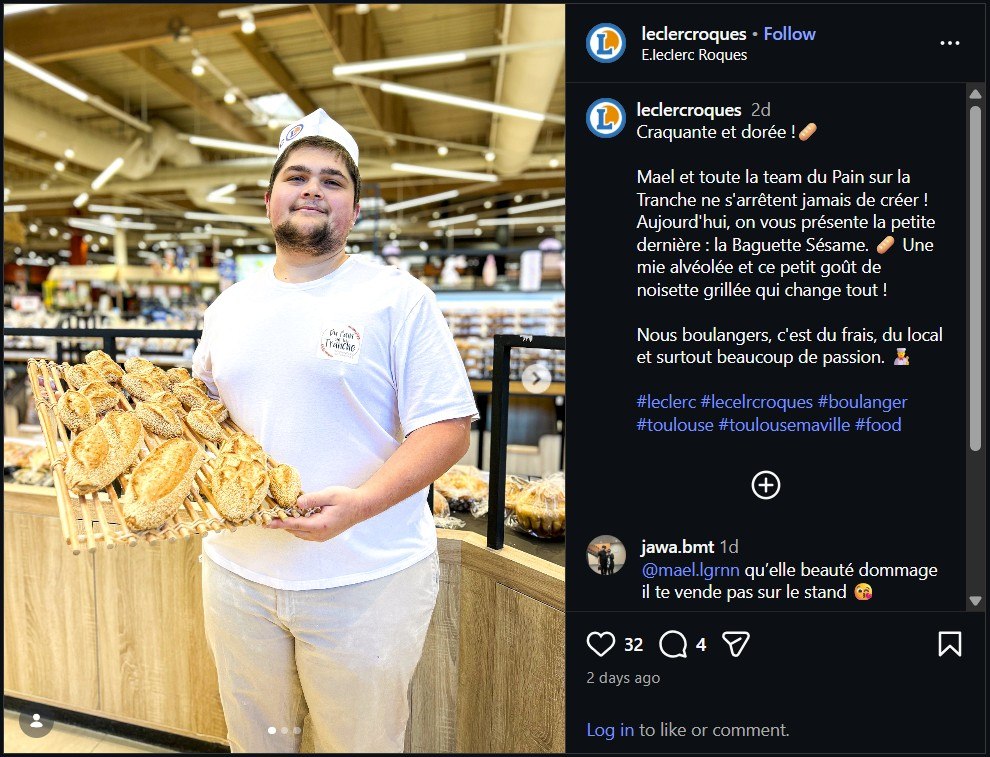This screenshot has width=990, height=757.
Task: Load more comments with the plus icon
Action: (x=766, y=485)
